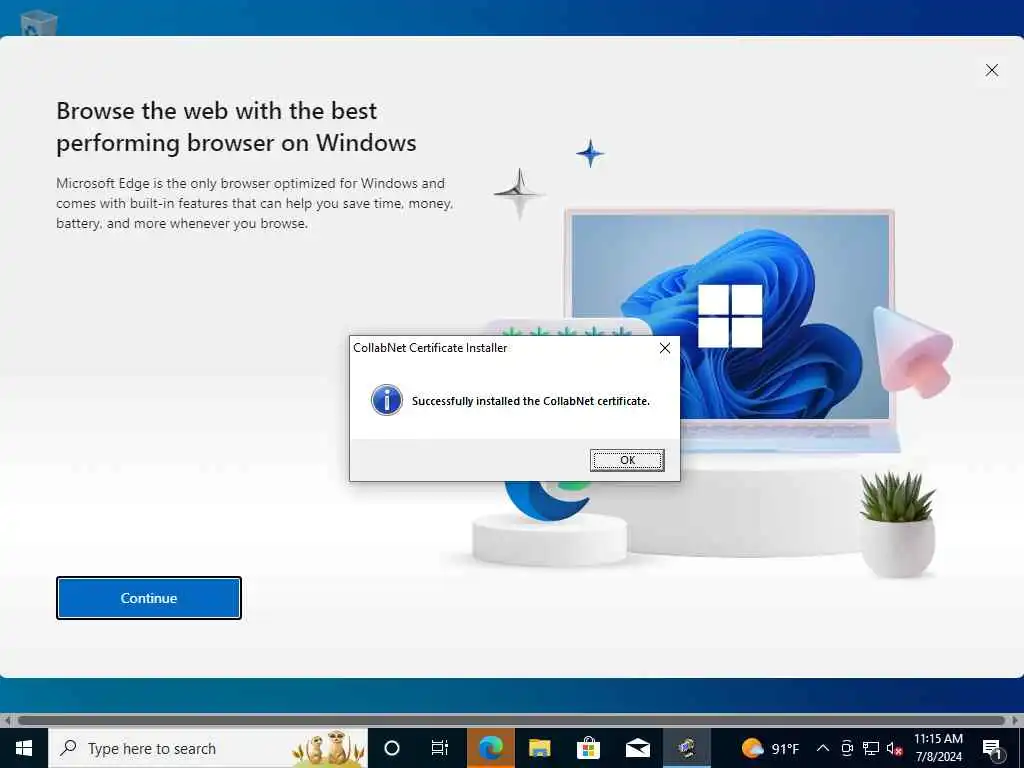The width and height of the screenshot is (1024, 768).
Task: Click the left scroll arrow of the scrollbar
Action: pyautogui.click(x=7, y=720)
